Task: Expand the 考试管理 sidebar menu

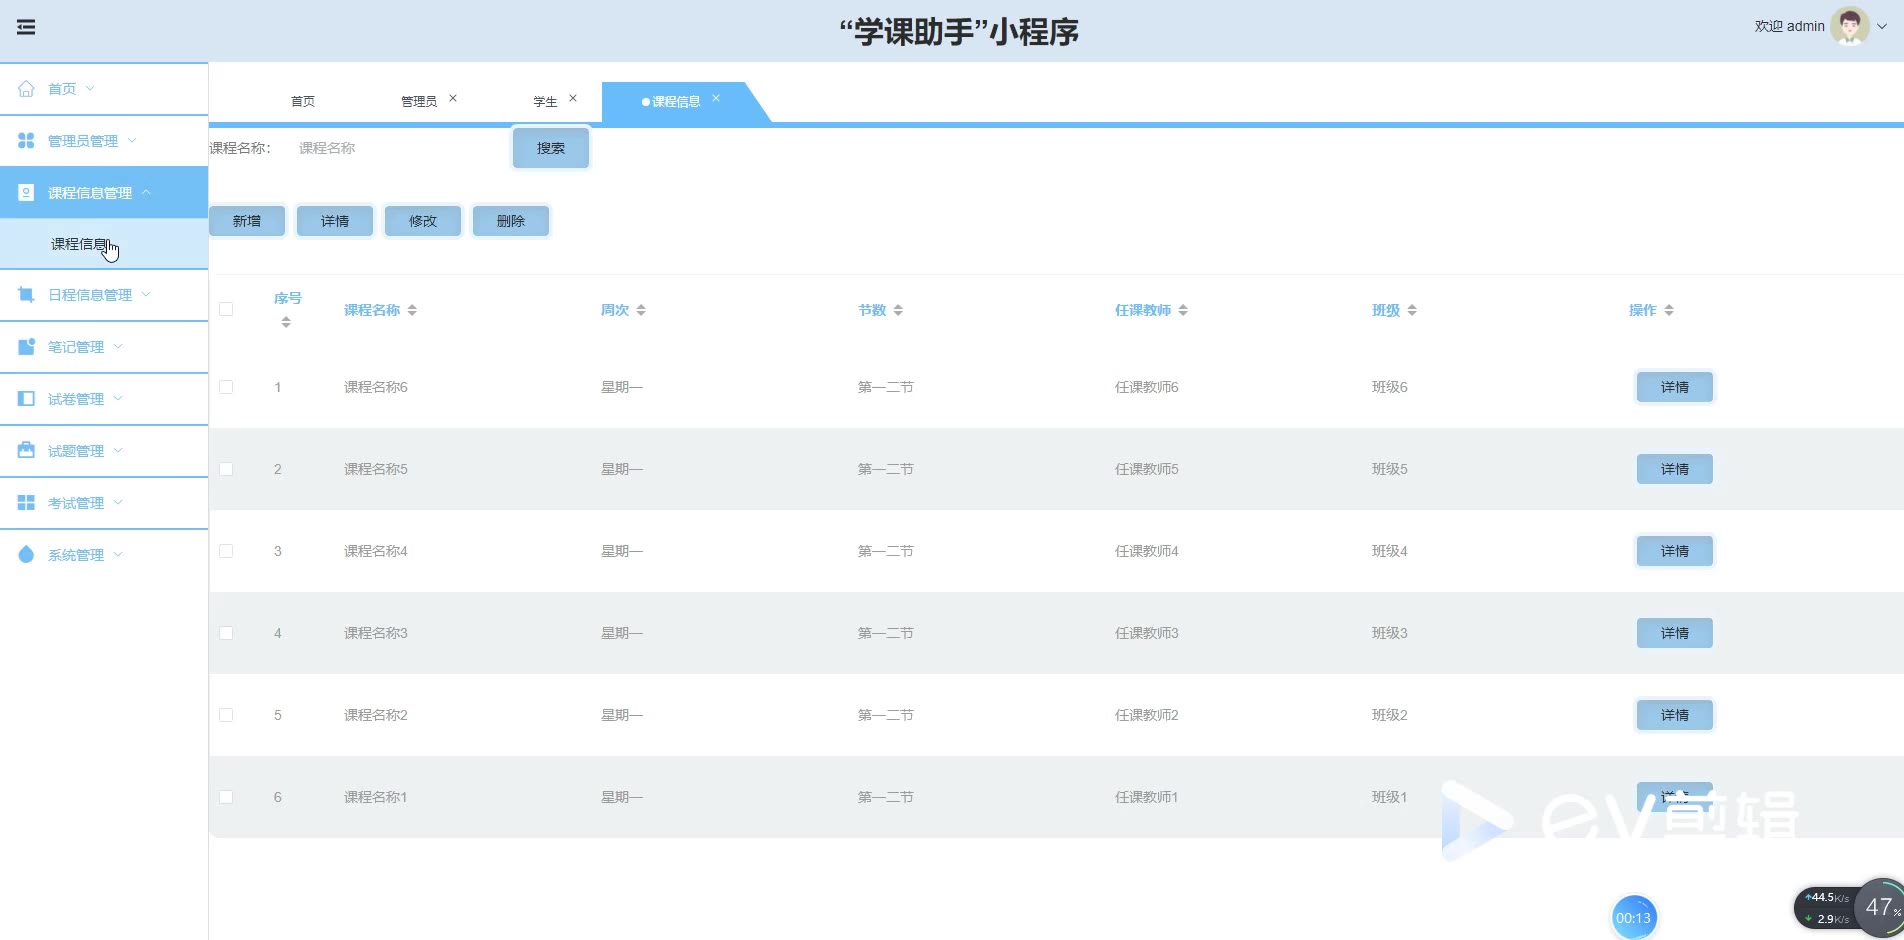Action: click(x=118, y=502)
